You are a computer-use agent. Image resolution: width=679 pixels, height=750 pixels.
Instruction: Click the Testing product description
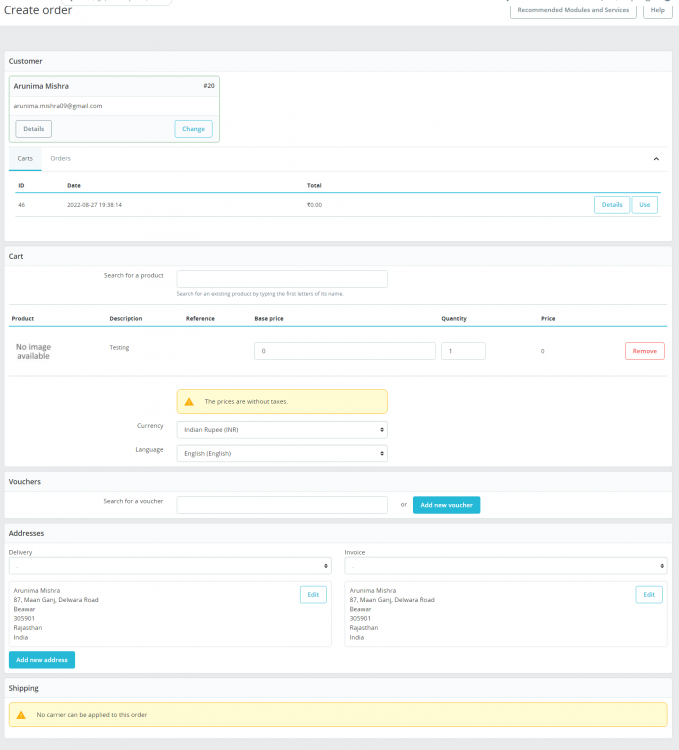tap(120, 348)
